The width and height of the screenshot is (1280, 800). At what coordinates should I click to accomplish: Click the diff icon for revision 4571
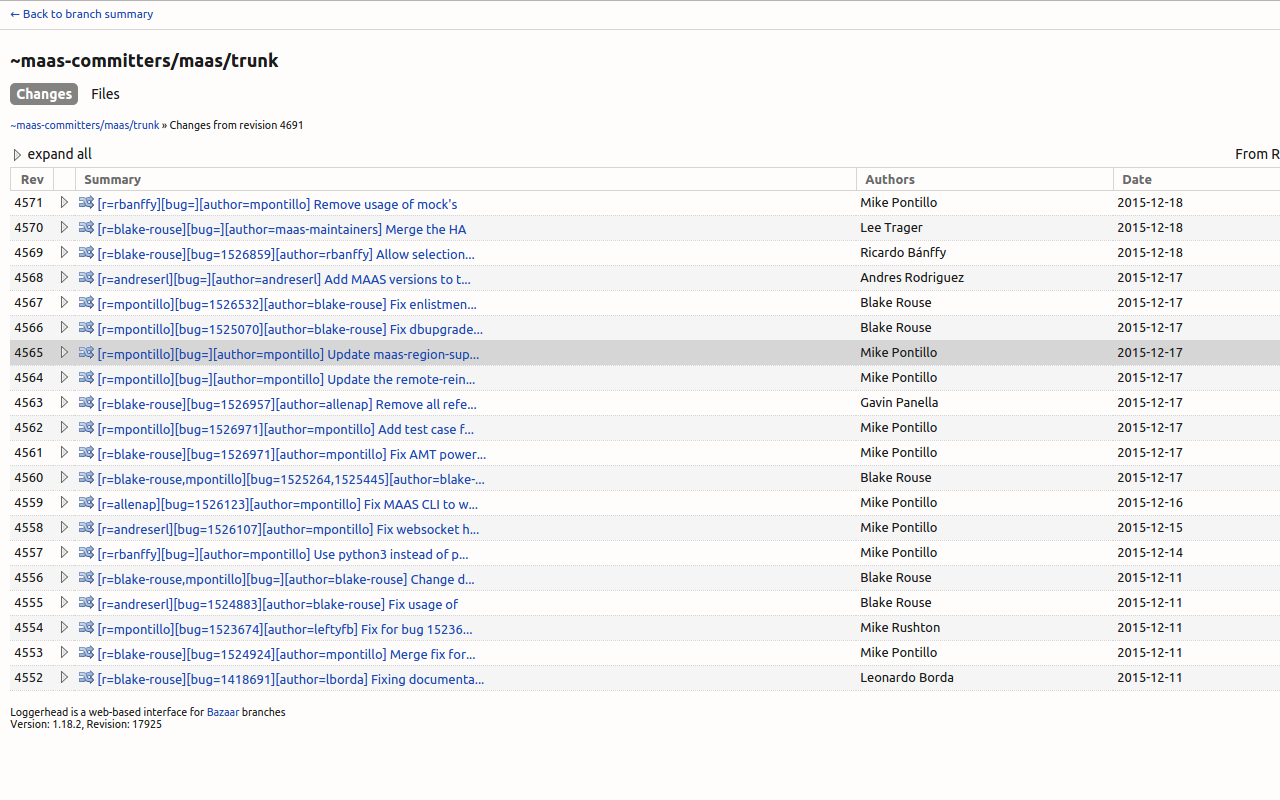[86, 202]
